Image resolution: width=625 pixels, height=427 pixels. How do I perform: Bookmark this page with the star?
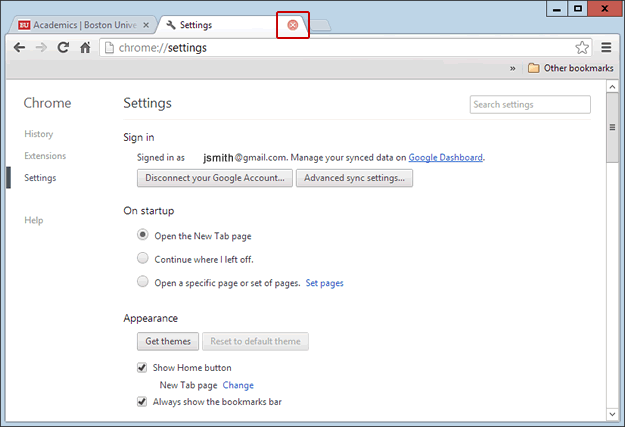[x=582, y=47]
